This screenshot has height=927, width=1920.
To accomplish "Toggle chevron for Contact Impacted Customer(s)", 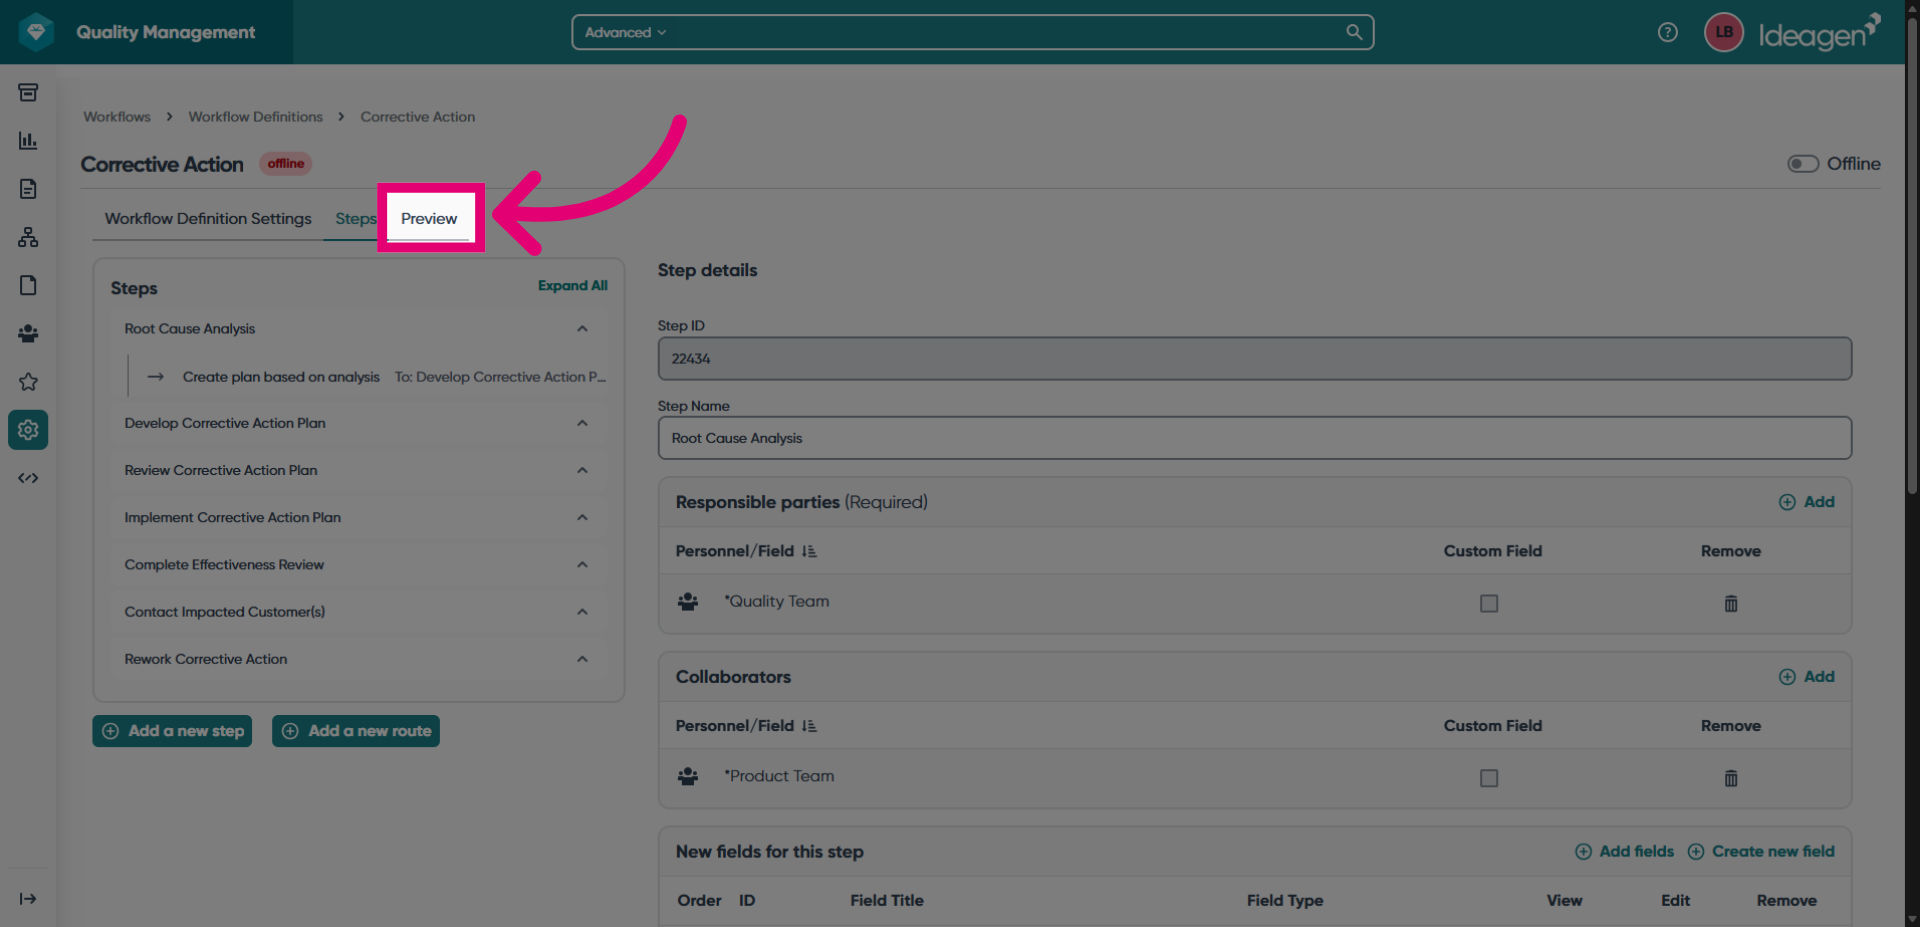I will coord(582,612).
